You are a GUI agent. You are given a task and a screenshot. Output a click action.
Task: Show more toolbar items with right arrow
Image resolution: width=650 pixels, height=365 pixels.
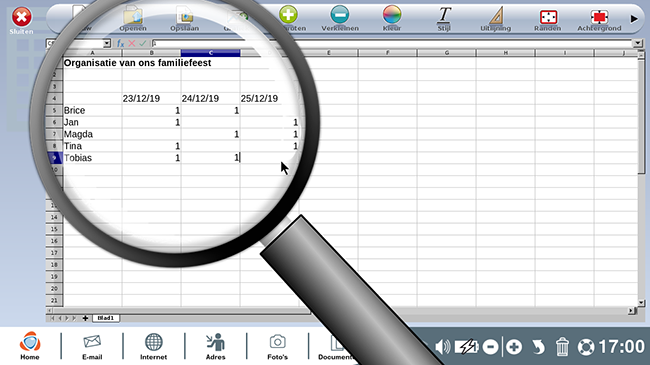coord(634,19)
